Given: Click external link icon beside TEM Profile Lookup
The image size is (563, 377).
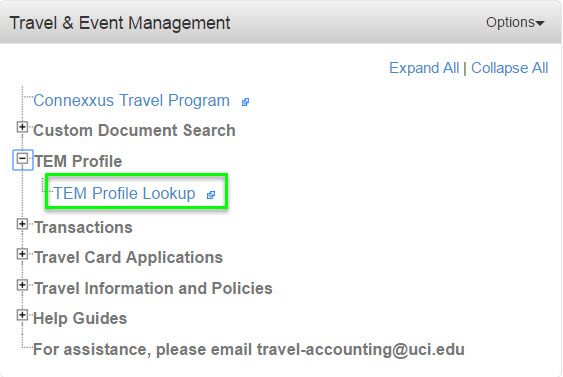Looking at the screenshot, I should tap(211, 195).
